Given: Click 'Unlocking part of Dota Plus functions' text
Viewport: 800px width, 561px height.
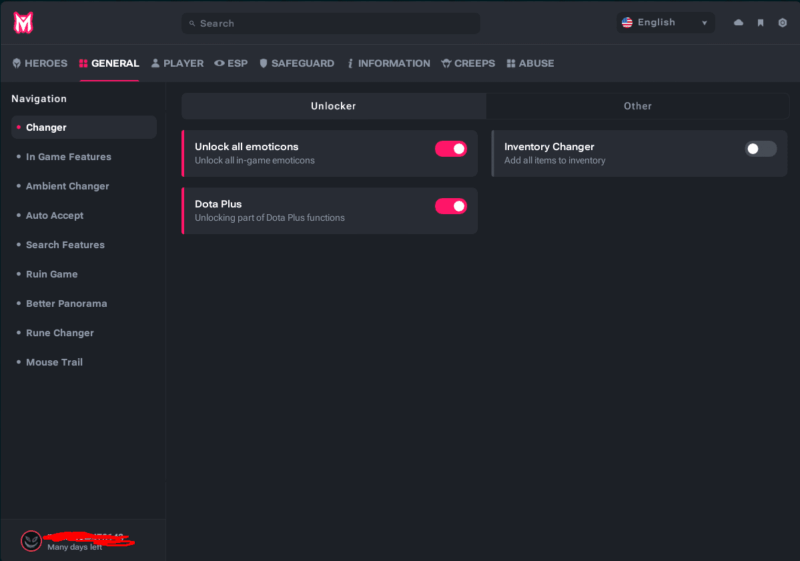Looking at the screenshot, I should click(269, 218).
